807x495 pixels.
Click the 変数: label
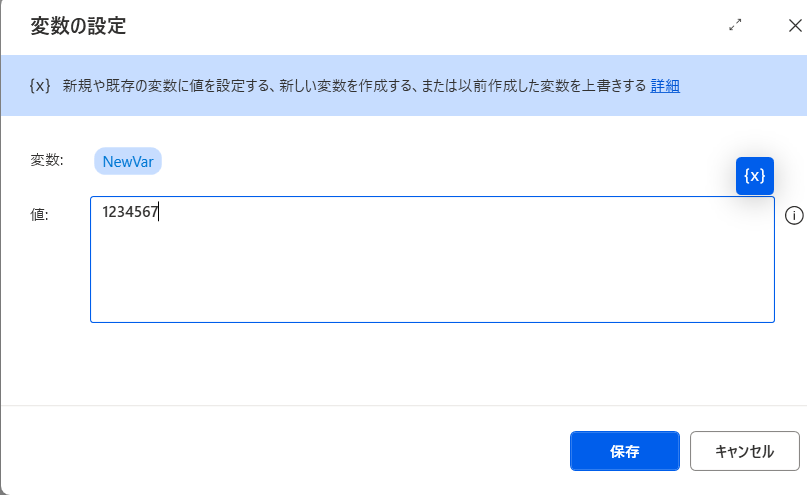click(47, 160)
